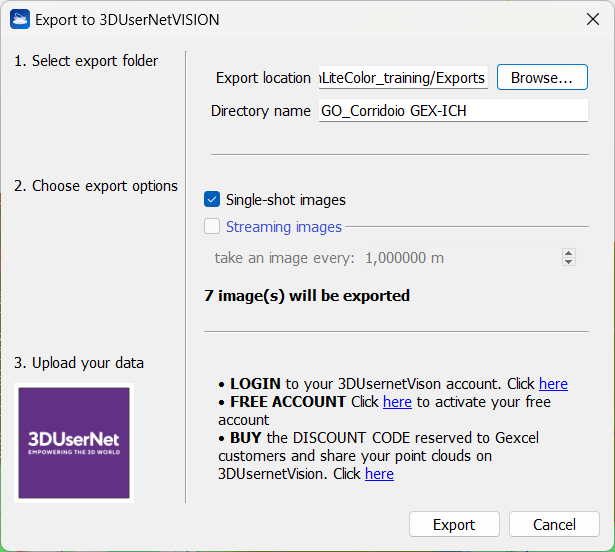Click the '7 image(s) will be exported' text
Viewport: 615px width, 552px height.
pyautogui.click(x=307, y=296)
